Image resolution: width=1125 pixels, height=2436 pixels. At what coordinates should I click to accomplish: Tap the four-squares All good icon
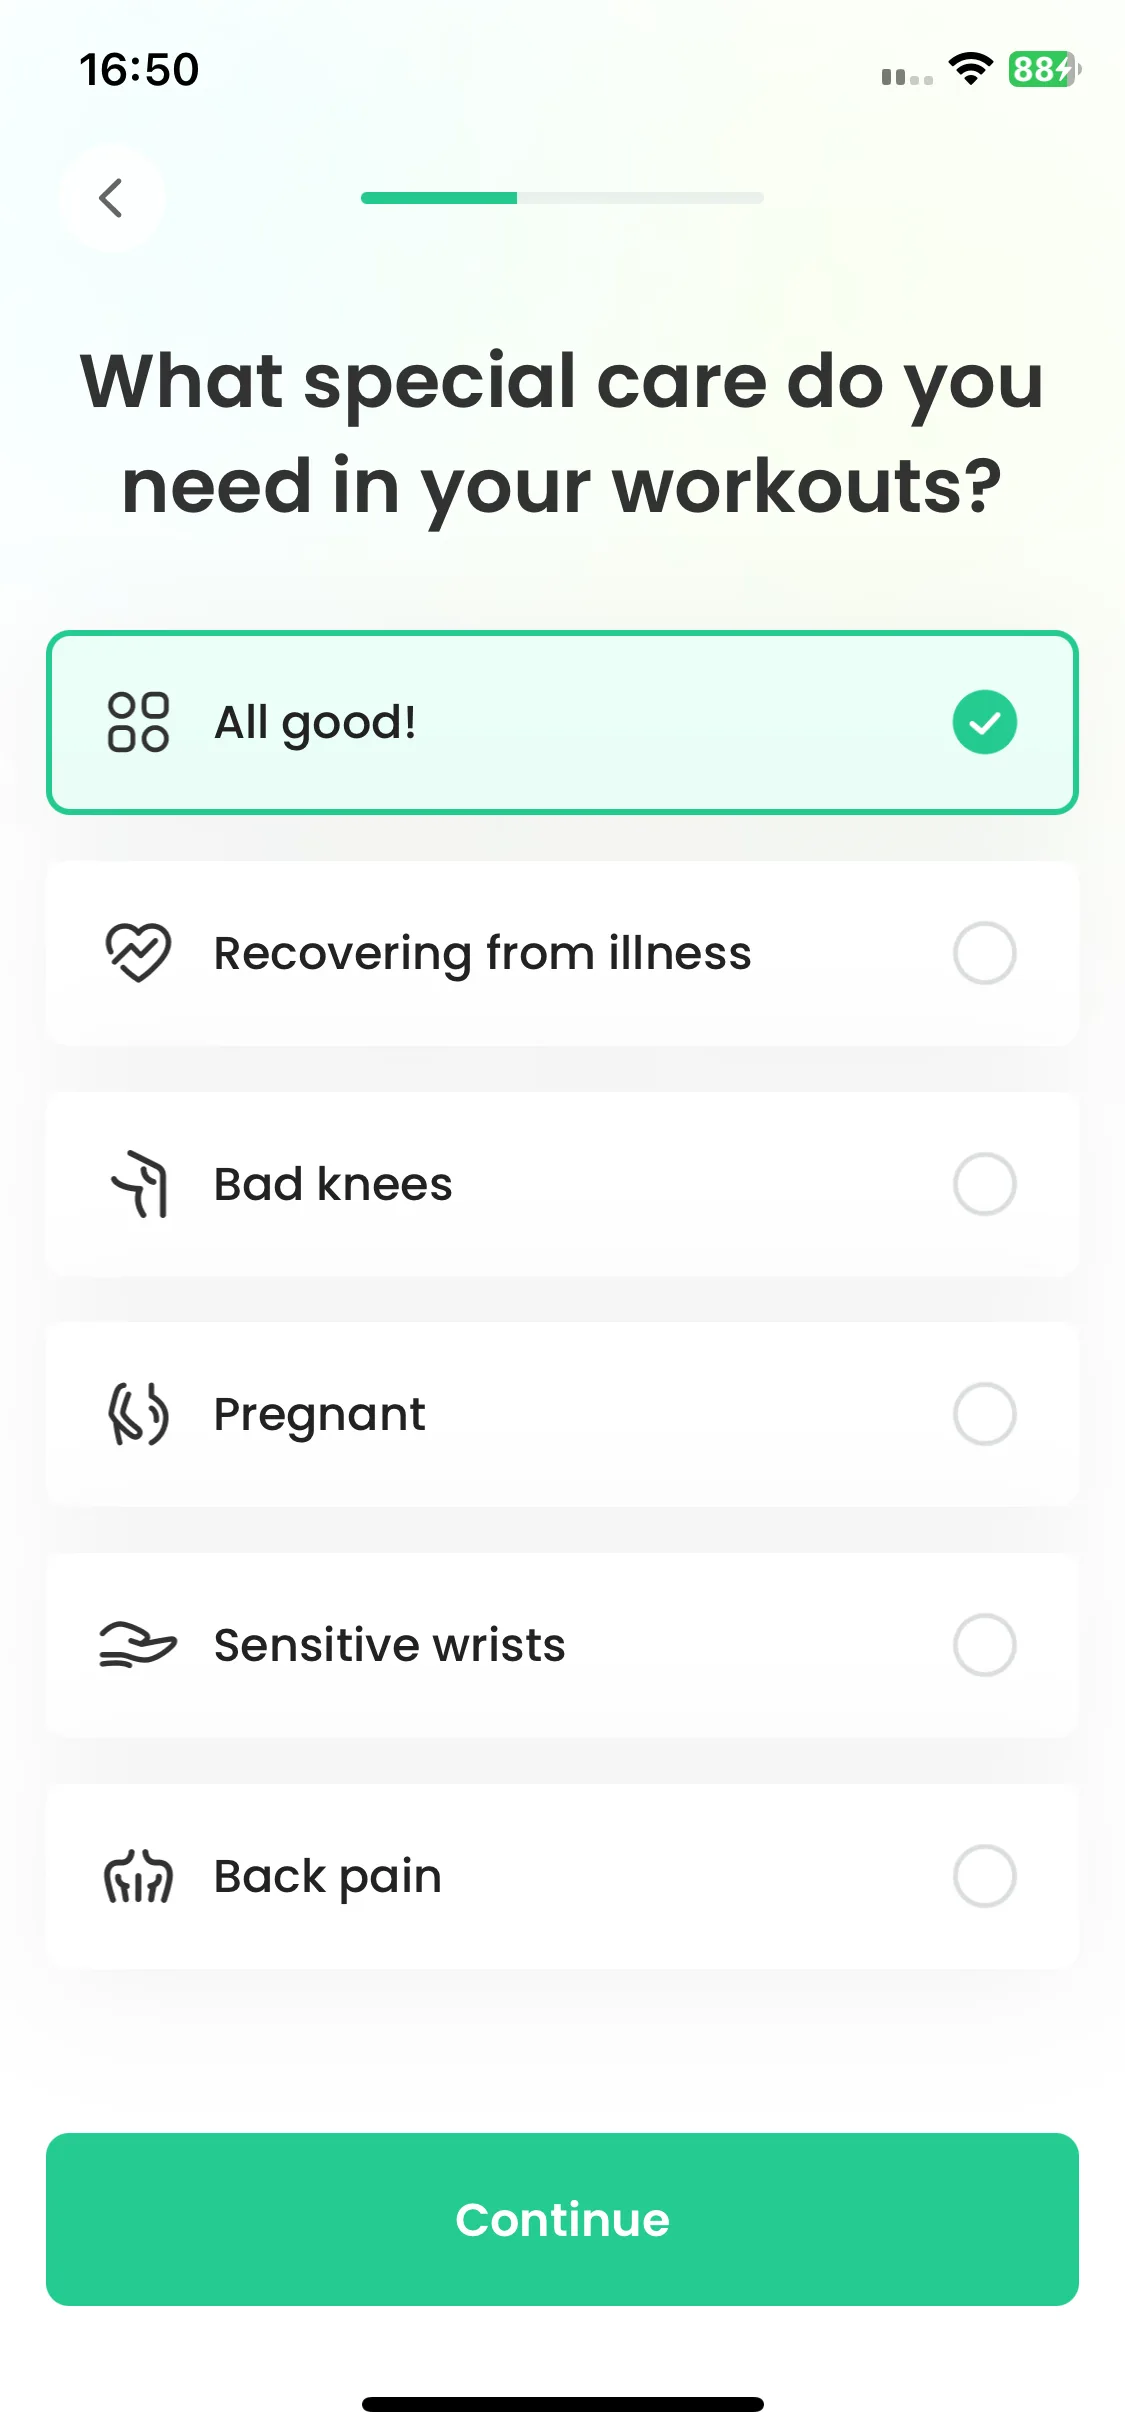tap(138, 722)
